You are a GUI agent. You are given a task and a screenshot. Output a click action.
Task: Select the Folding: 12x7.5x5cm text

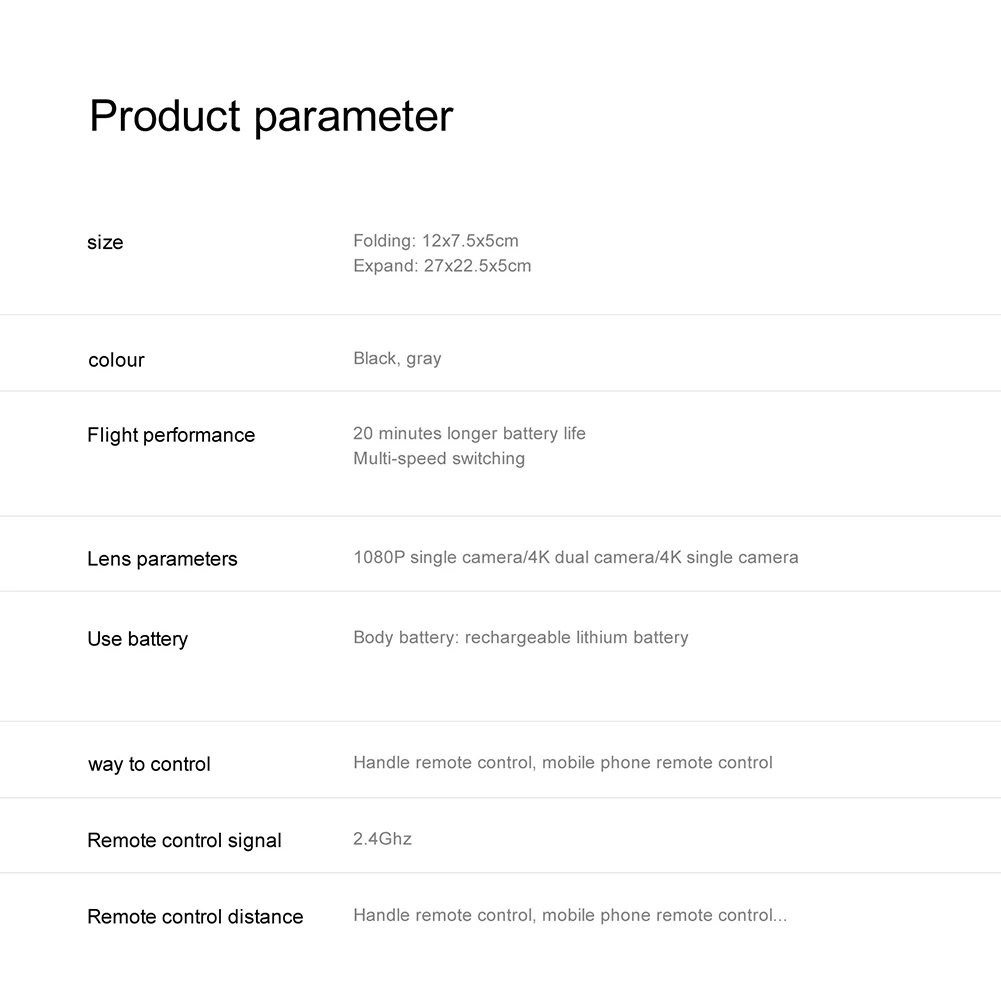(435, 241)
